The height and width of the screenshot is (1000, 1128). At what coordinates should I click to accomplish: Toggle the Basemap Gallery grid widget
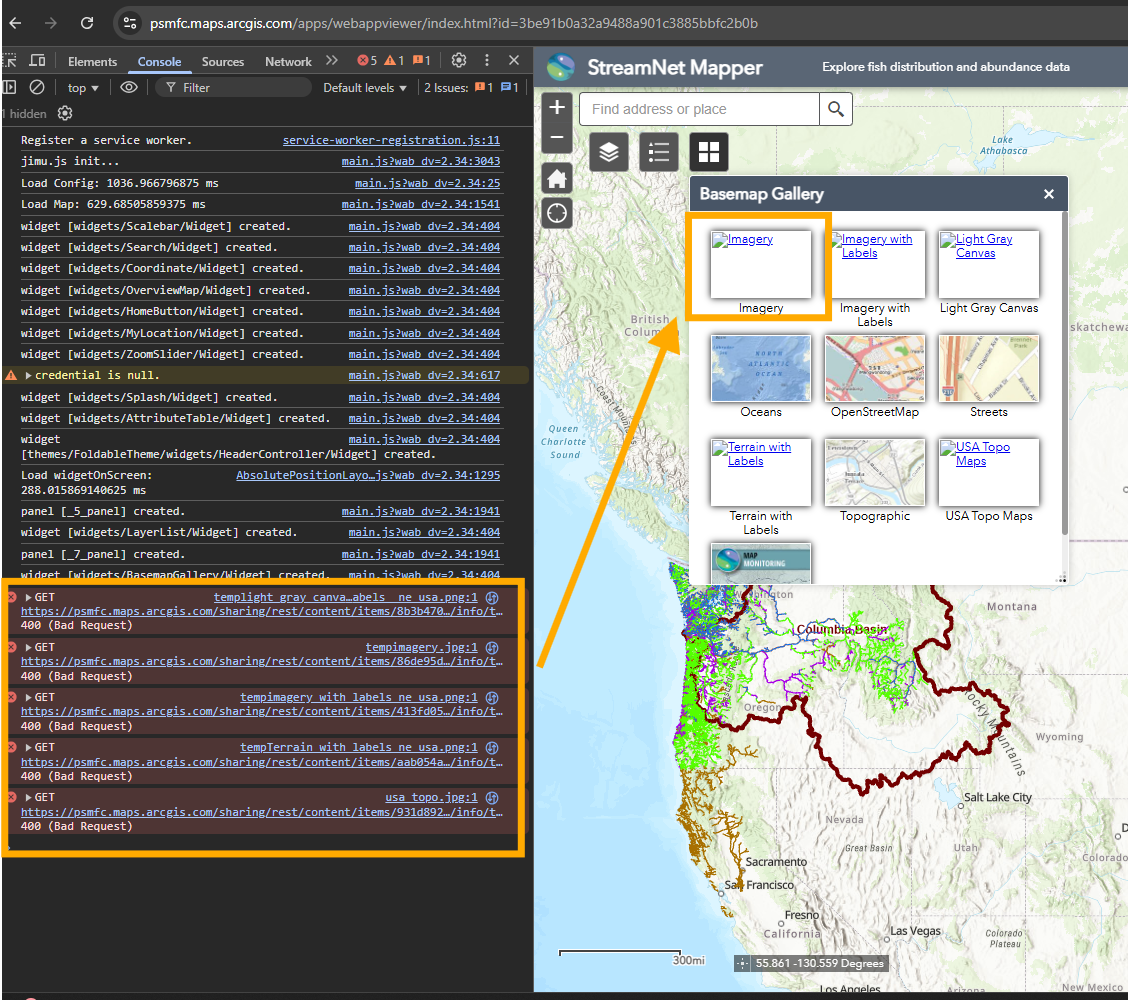709,152
